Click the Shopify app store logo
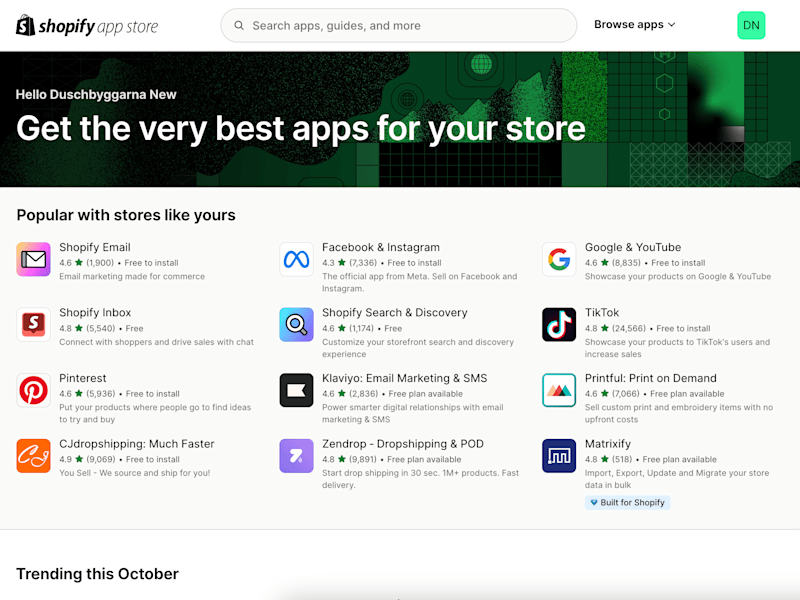The image size is (800, 600). point(87,26)
